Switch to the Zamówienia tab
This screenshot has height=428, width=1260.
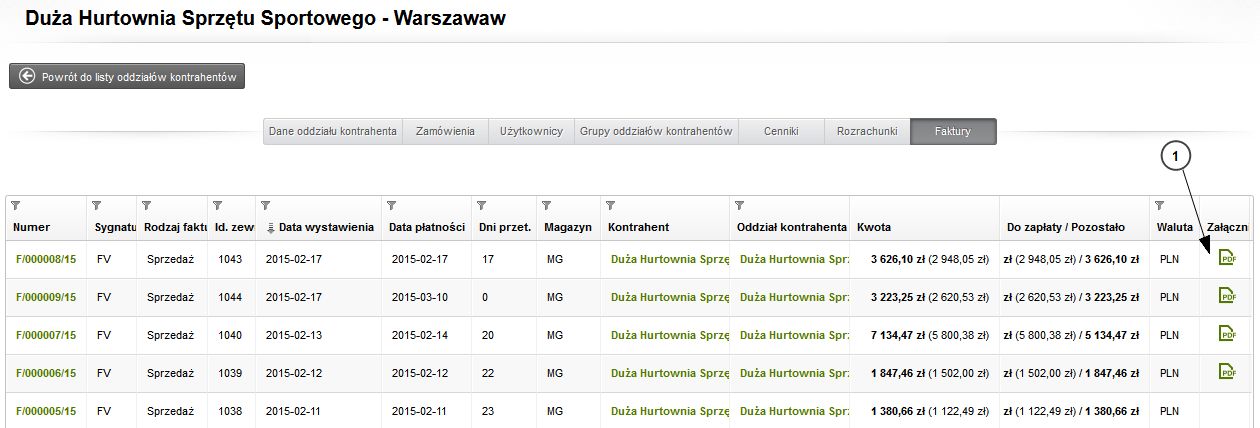445,132
